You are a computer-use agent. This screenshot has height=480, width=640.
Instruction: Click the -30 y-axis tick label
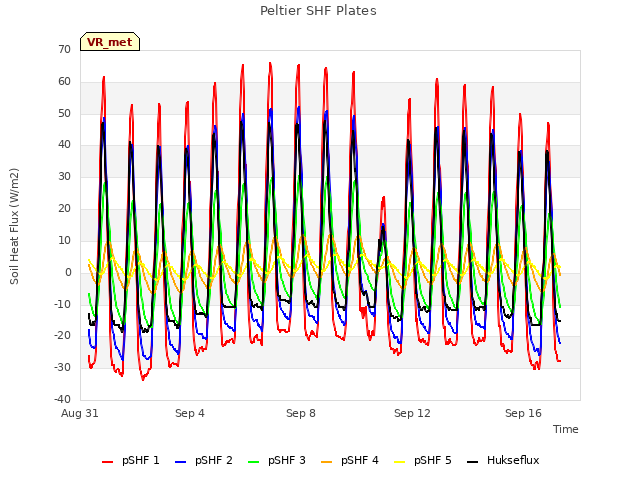tap(63, 367)
